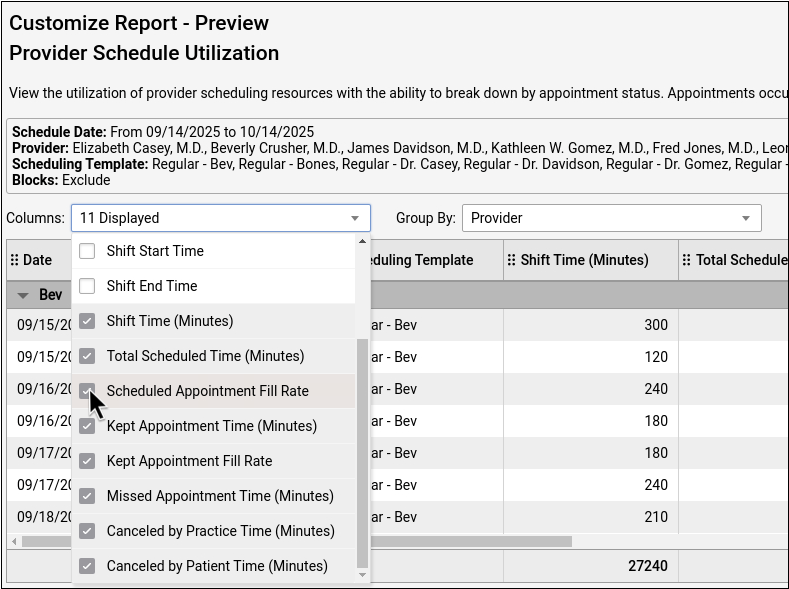Click drag handle on Total Scheduled column
This screenshot has width=789, height=589.
click(x=686, y=260)
